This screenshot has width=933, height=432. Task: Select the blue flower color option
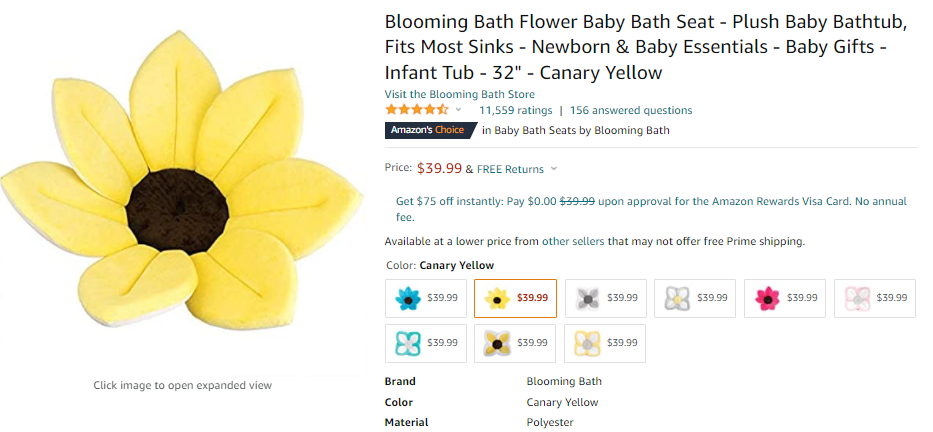426,298
